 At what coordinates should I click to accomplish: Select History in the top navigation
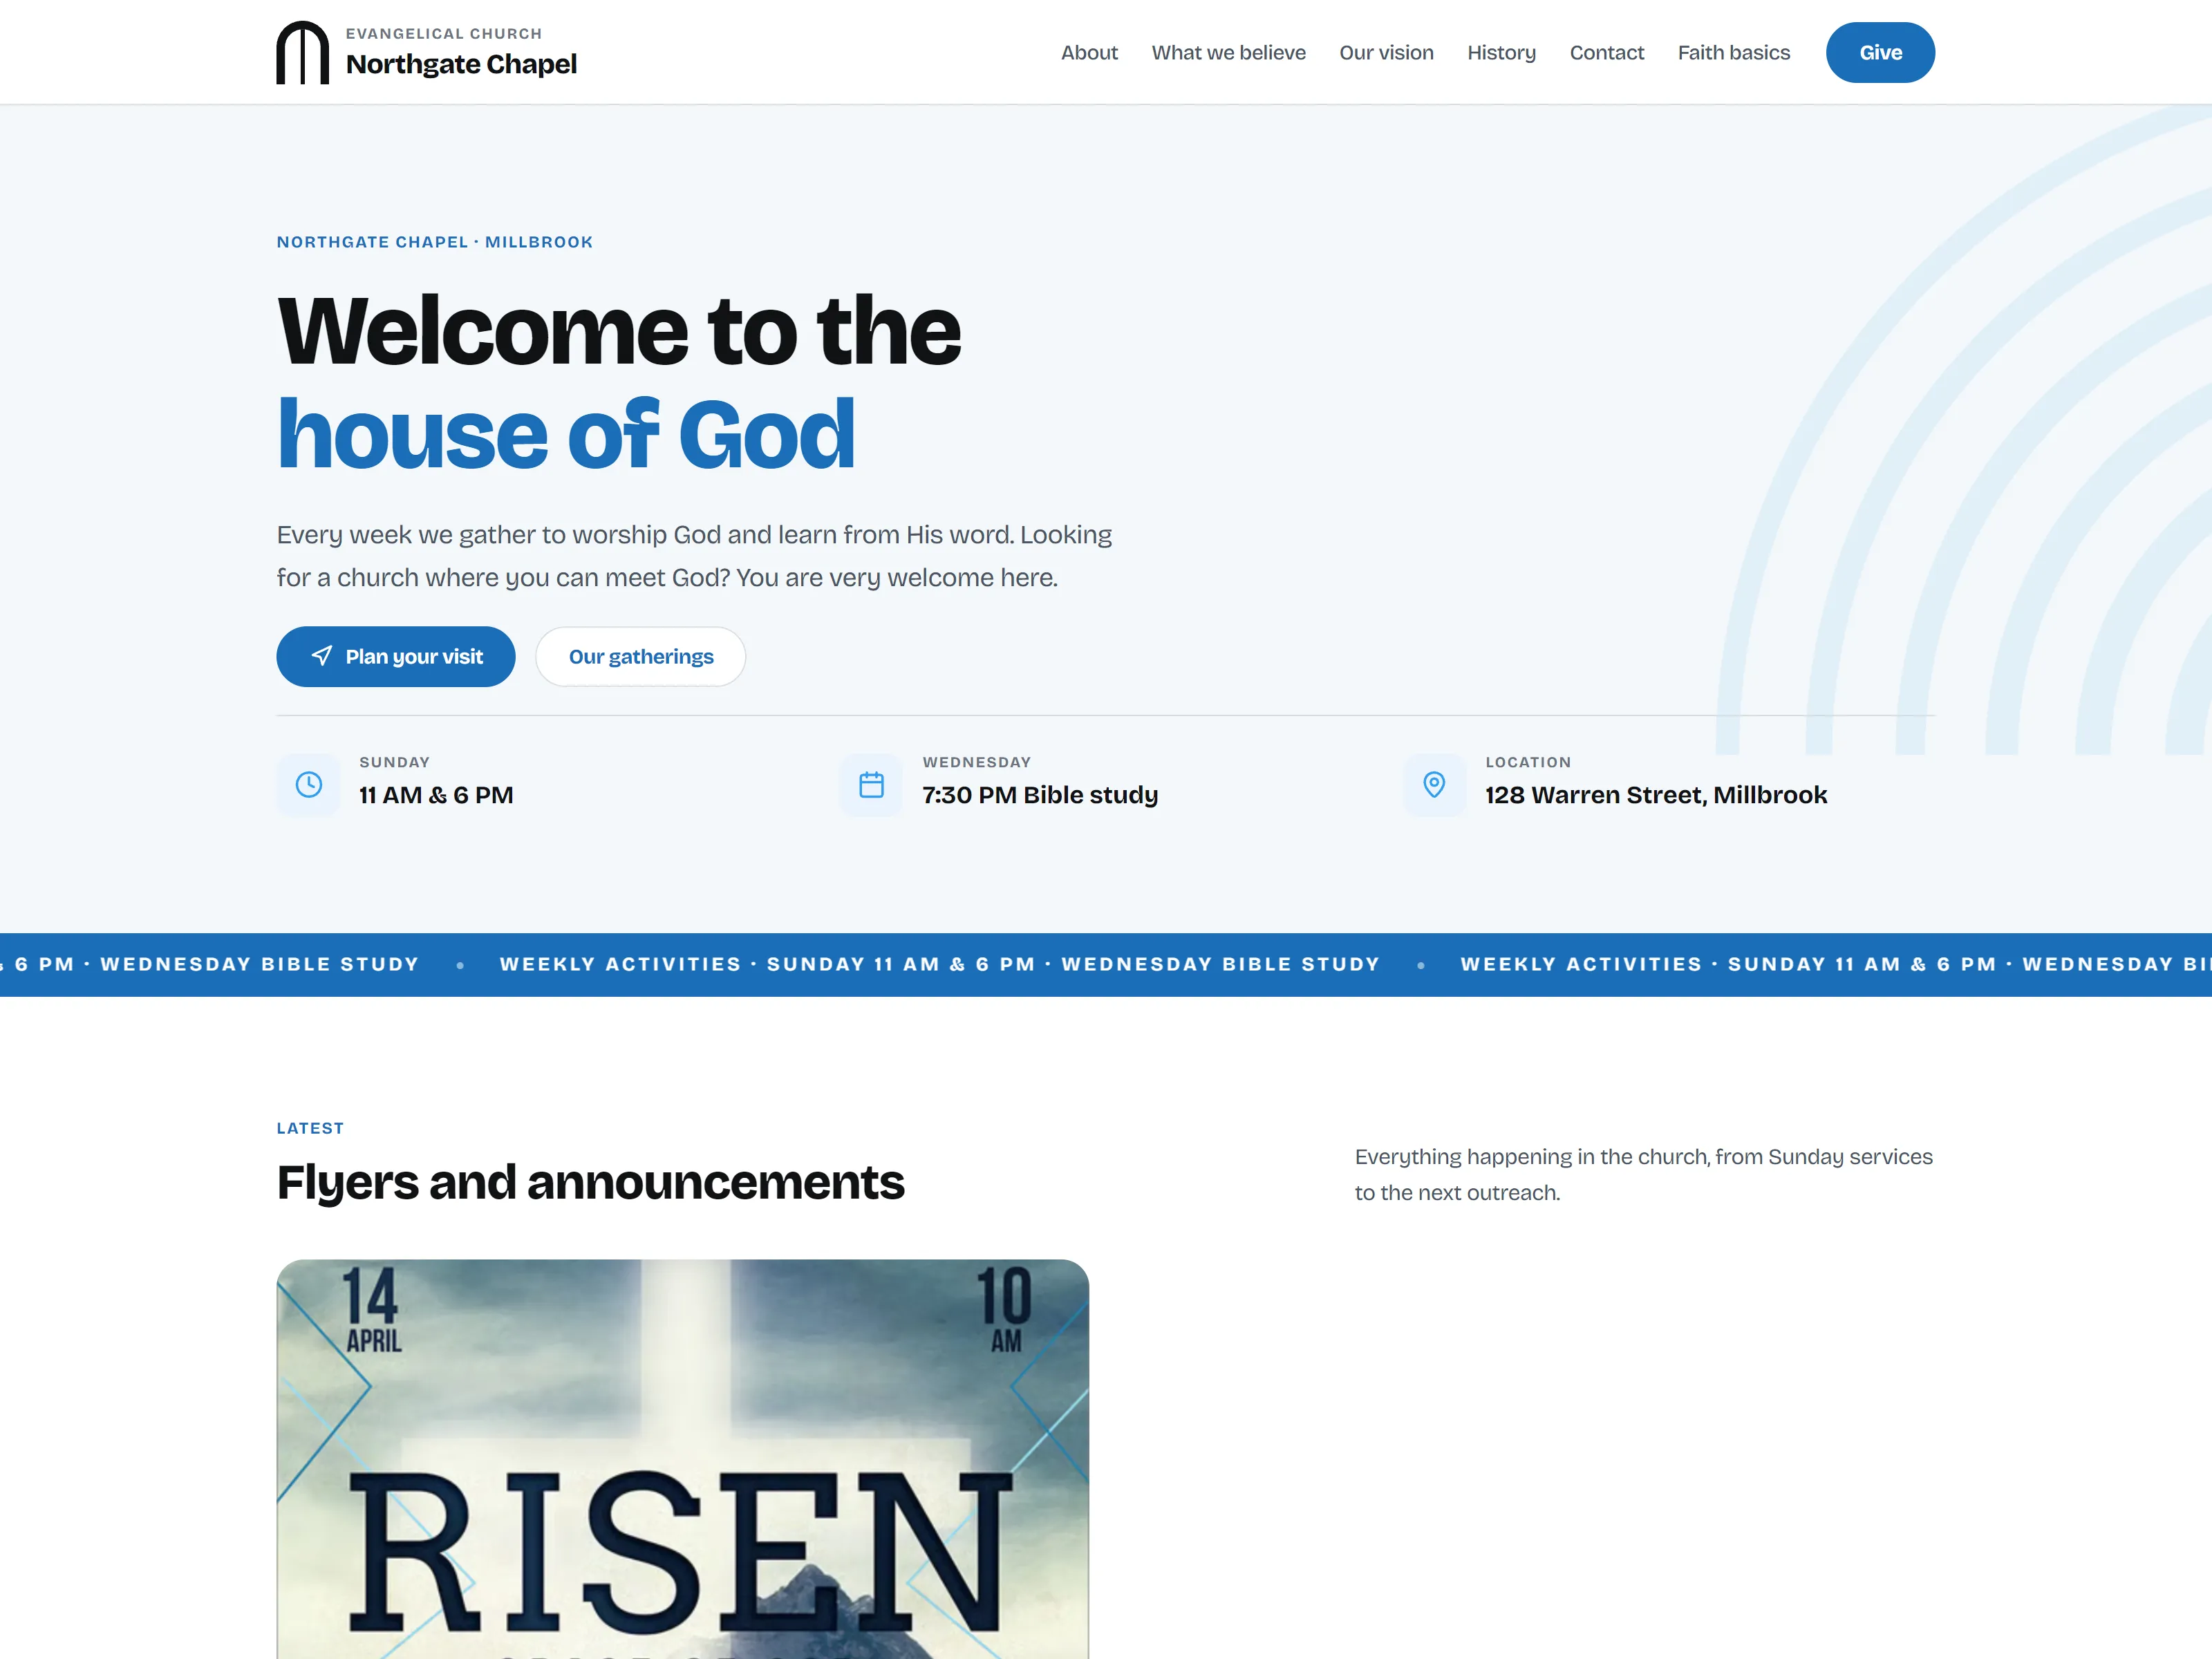click(1501, 53)
